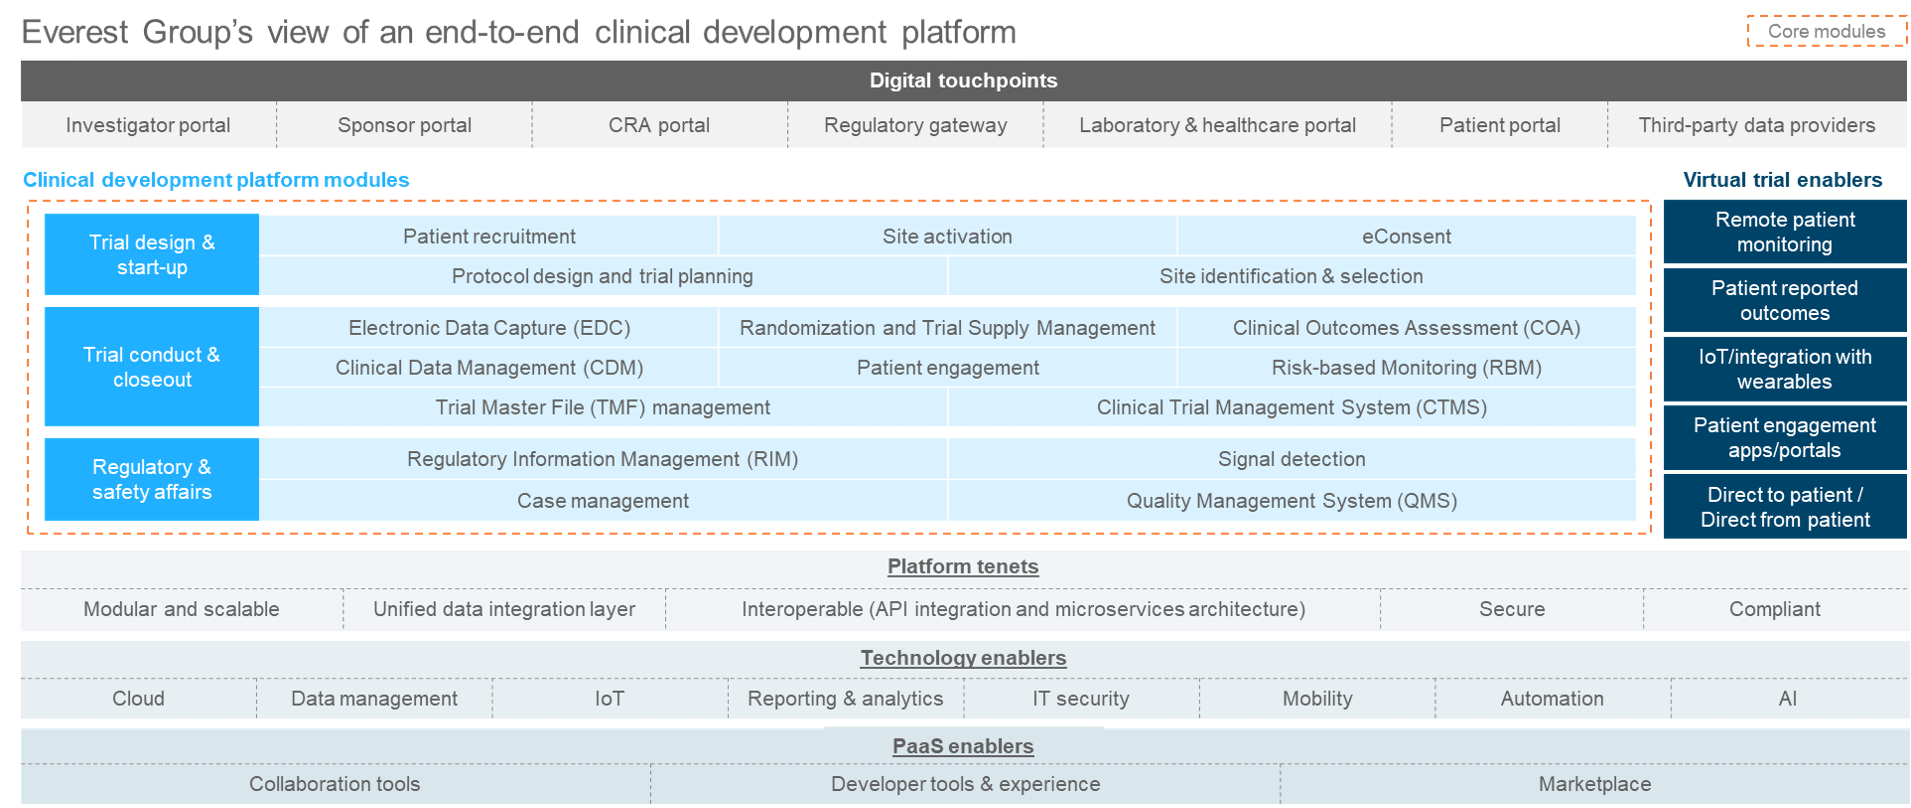1911x808 pixels.
Task: Click the Platform tenets heading
Action: point(963,566)
